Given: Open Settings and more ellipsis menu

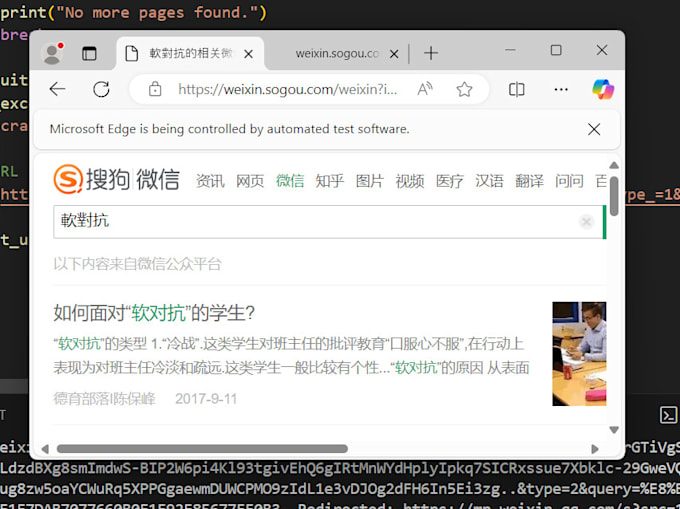Looking at the screenshot, I should click(561, 89).
